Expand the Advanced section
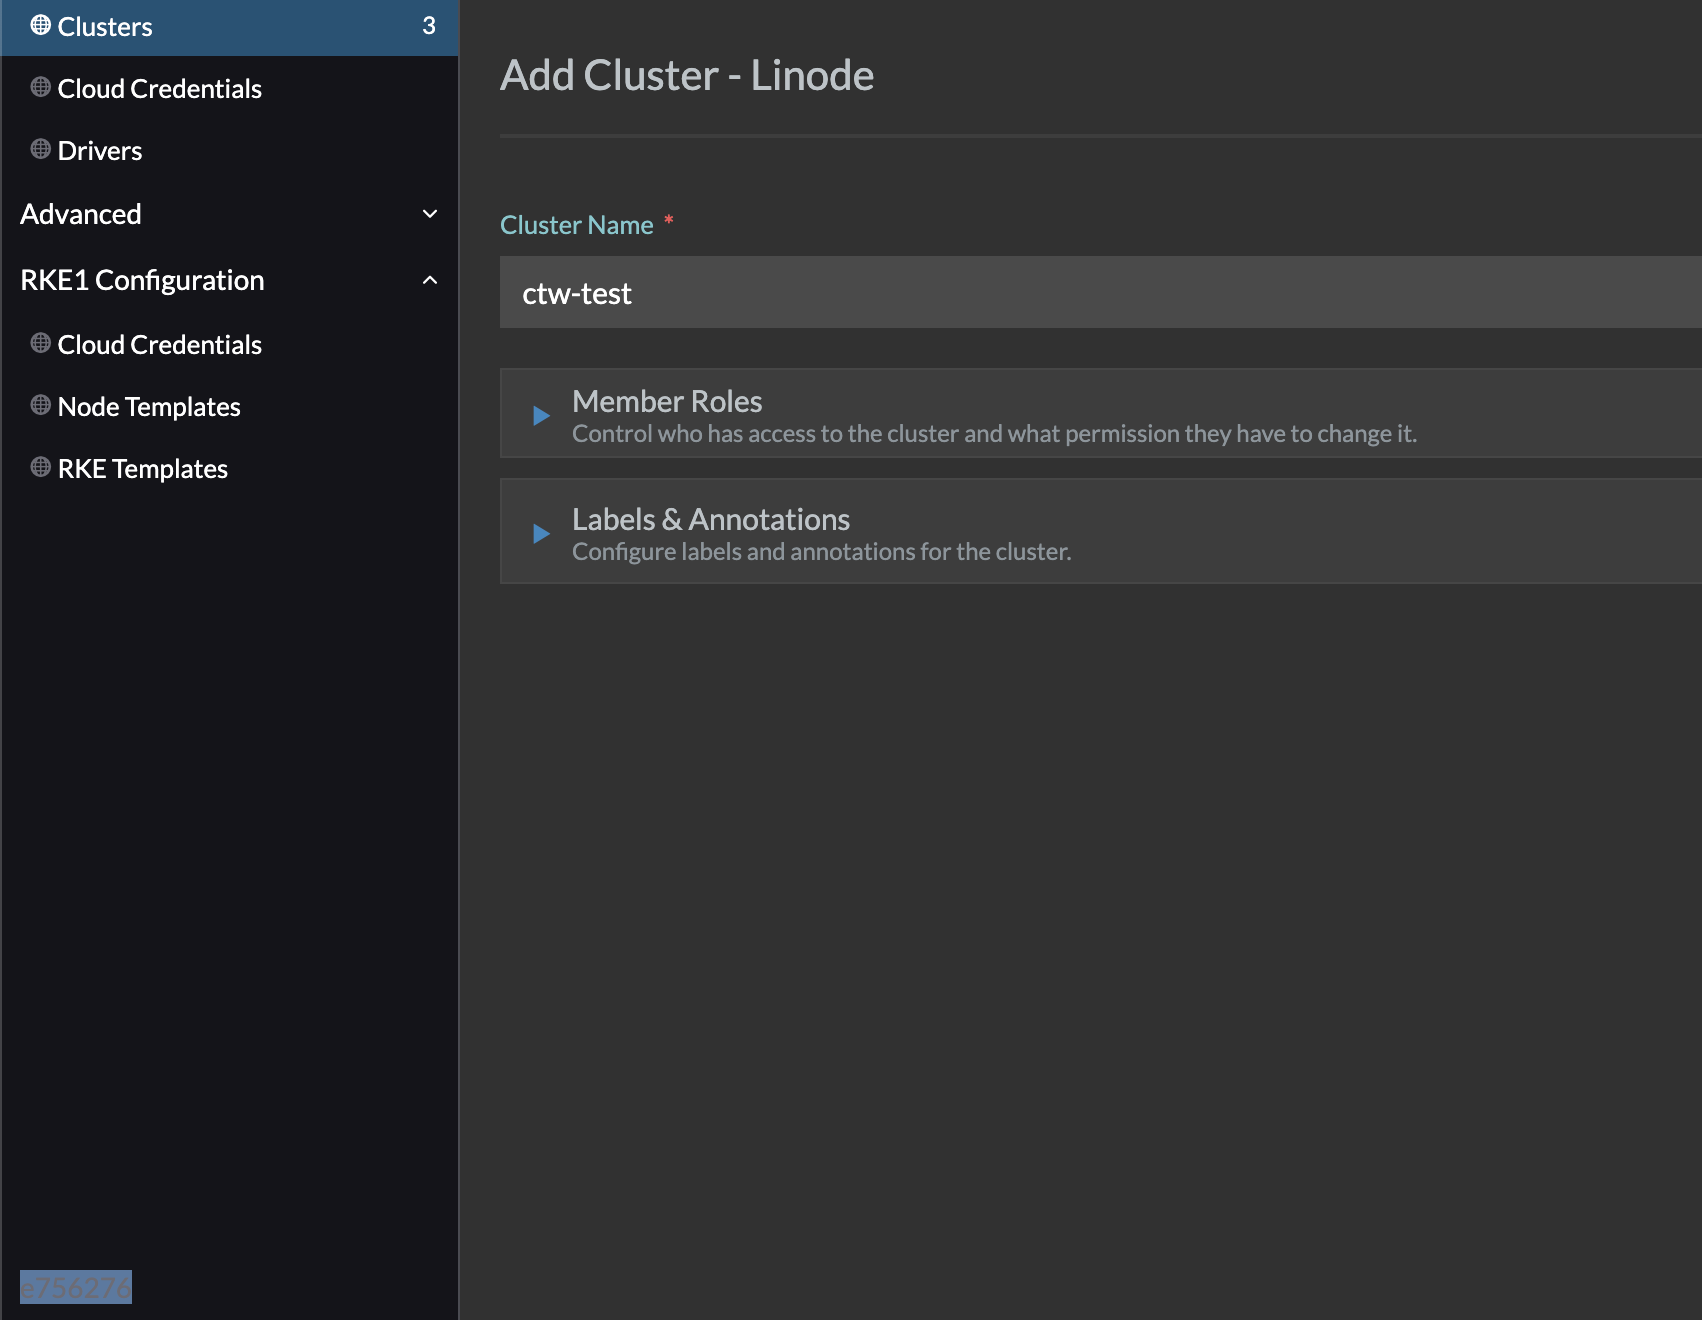The height and width of the screenshot is (1320, 1702). [430, 213]
